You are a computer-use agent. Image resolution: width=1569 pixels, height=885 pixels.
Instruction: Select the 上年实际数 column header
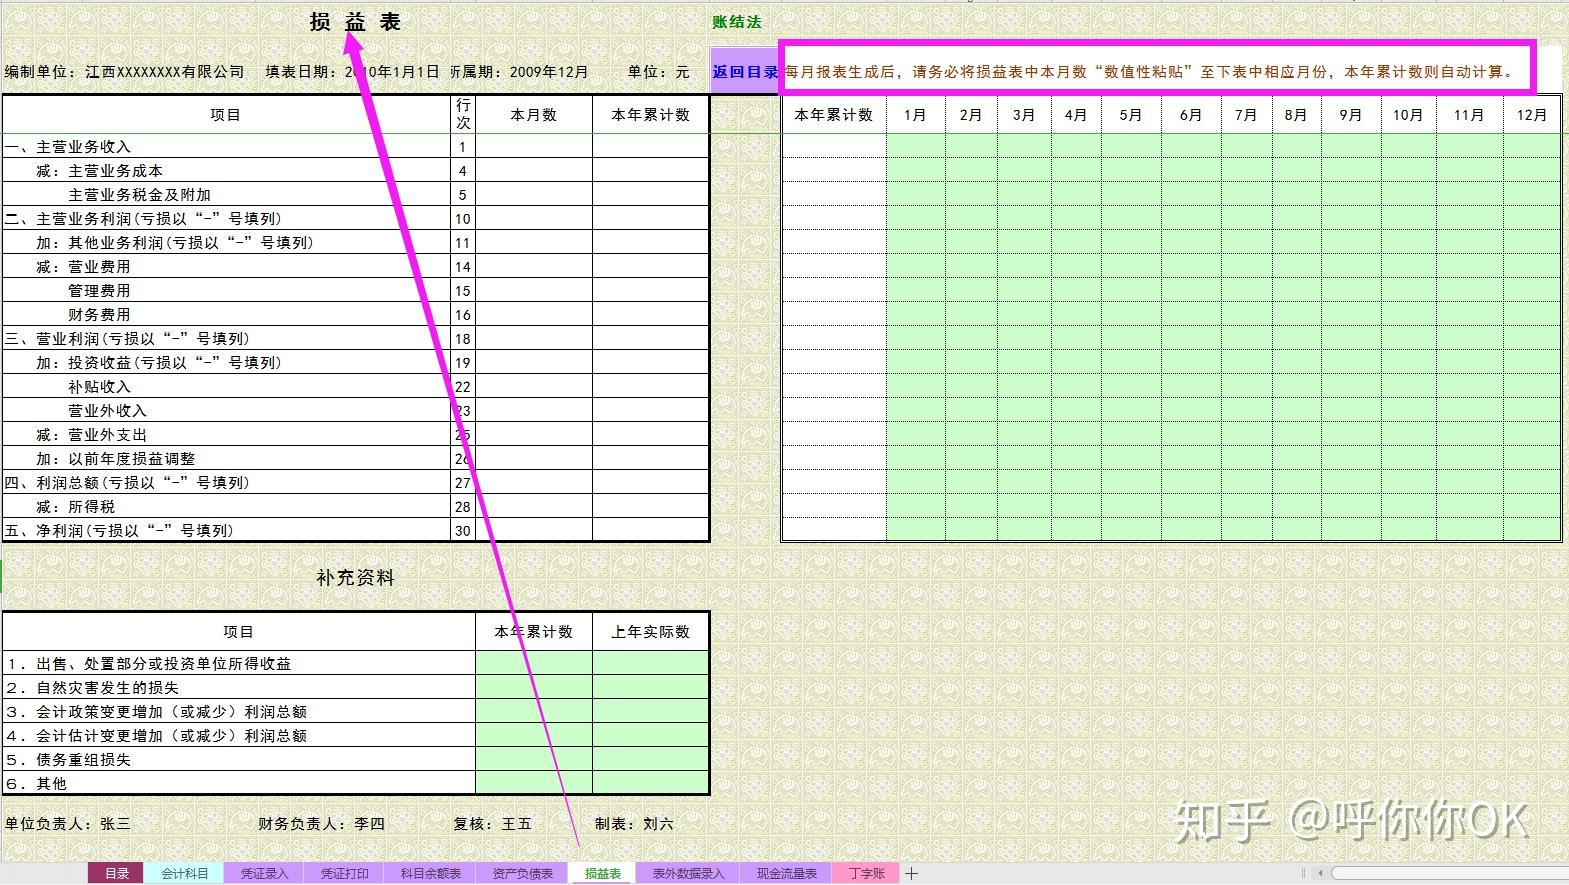click(x=650, y=632)
